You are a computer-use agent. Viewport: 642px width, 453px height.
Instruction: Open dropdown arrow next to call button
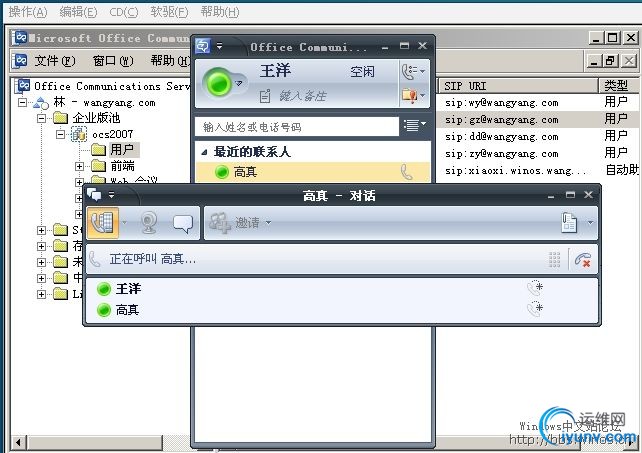point(124,223)
